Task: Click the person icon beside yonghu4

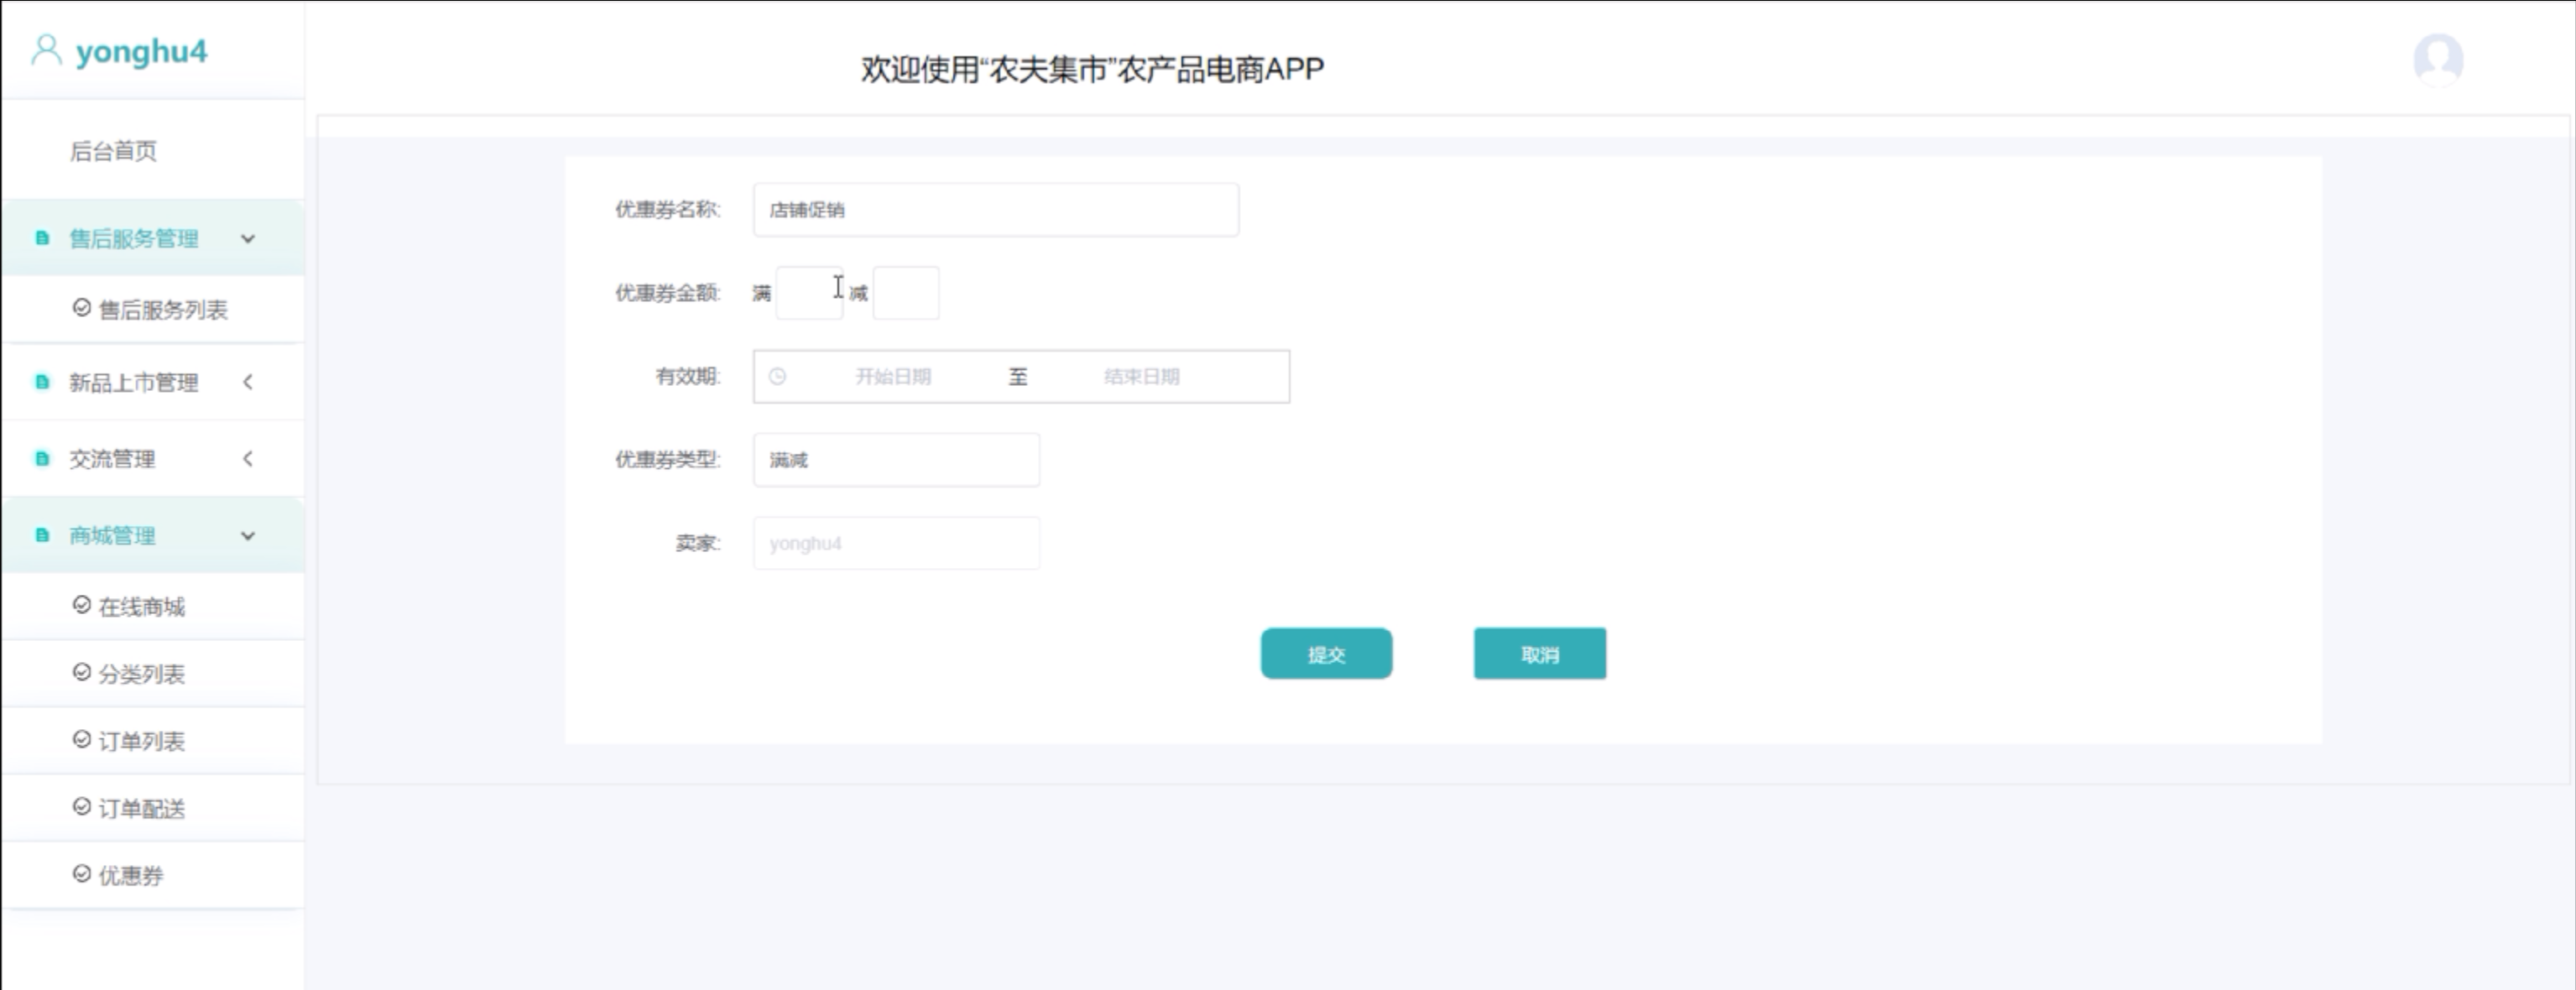Action: point(46,50)
